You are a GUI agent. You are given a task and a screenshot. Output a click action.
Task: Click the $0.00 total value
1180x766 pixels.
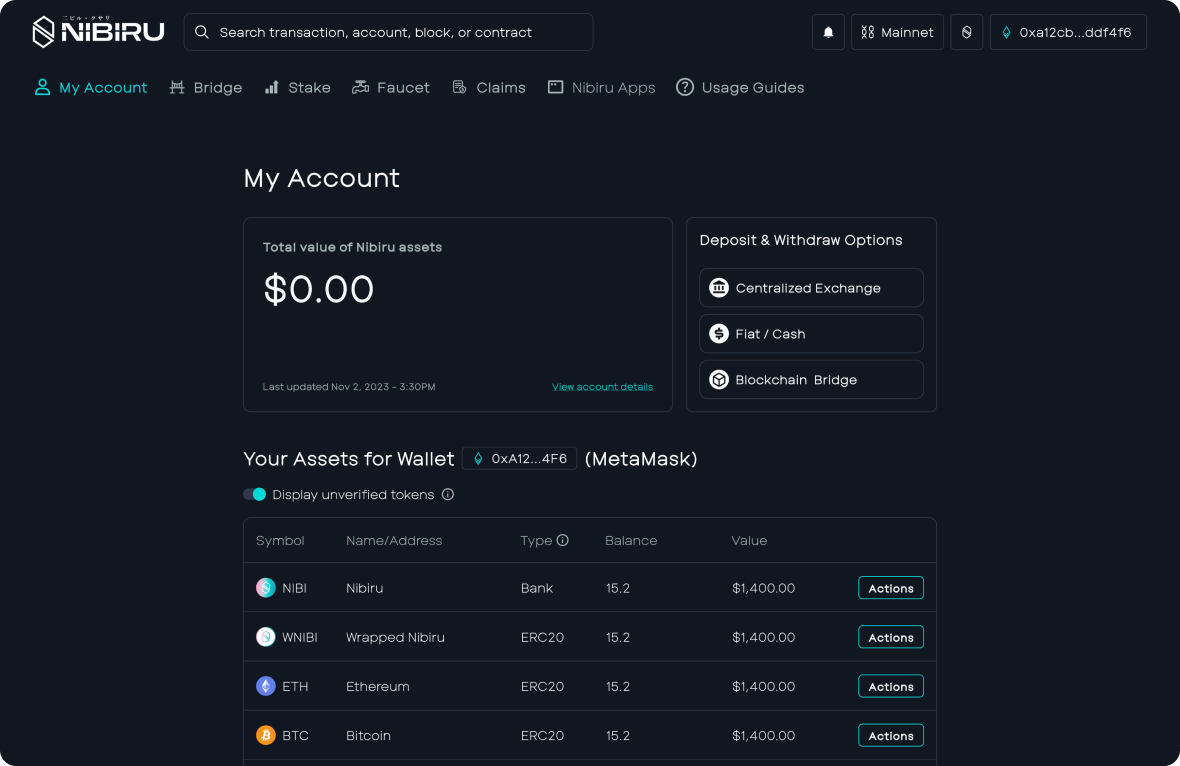click(318, 289)
